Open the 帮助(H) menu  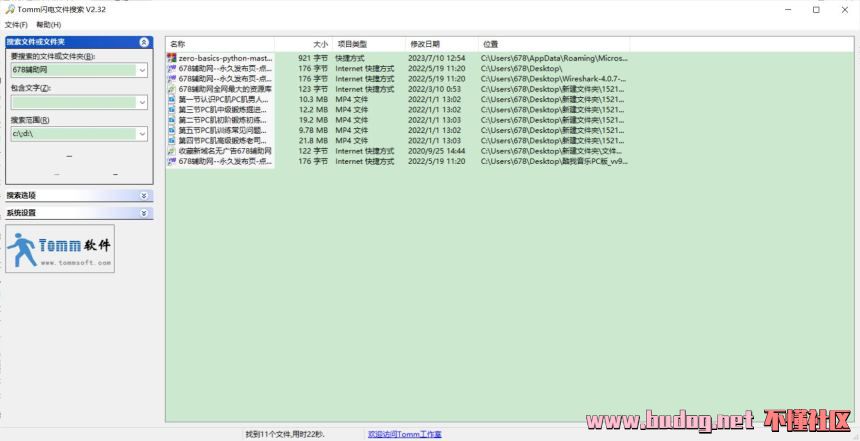[x=48, y=24]
